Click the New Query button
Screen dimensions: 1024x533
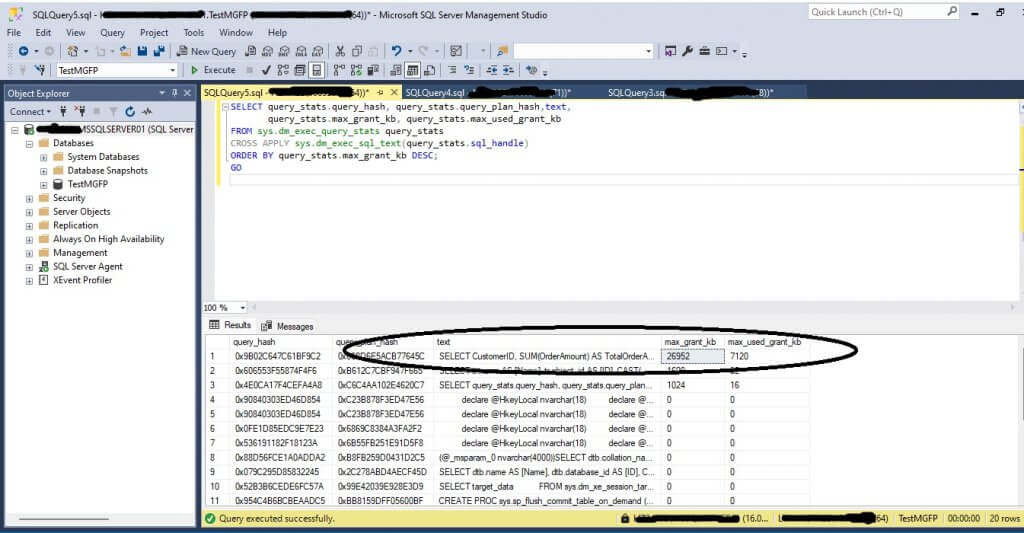[207, 51]
